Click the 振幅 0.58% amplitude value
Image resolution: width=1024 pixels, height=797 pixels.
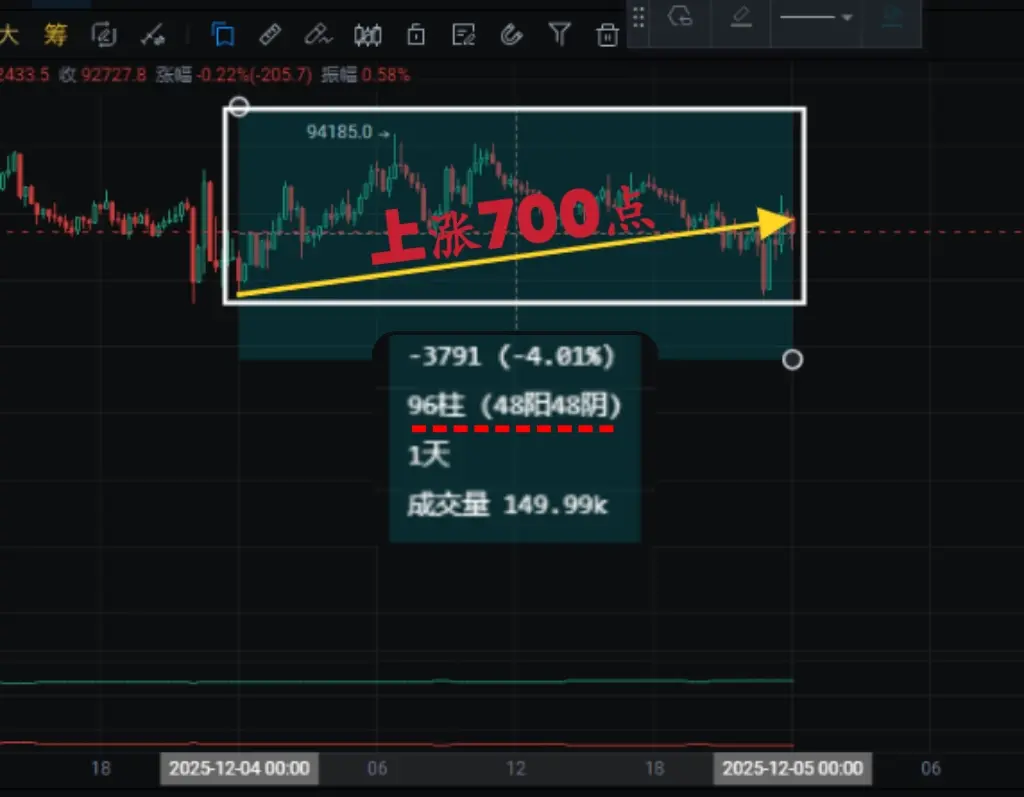coord(366,74)
